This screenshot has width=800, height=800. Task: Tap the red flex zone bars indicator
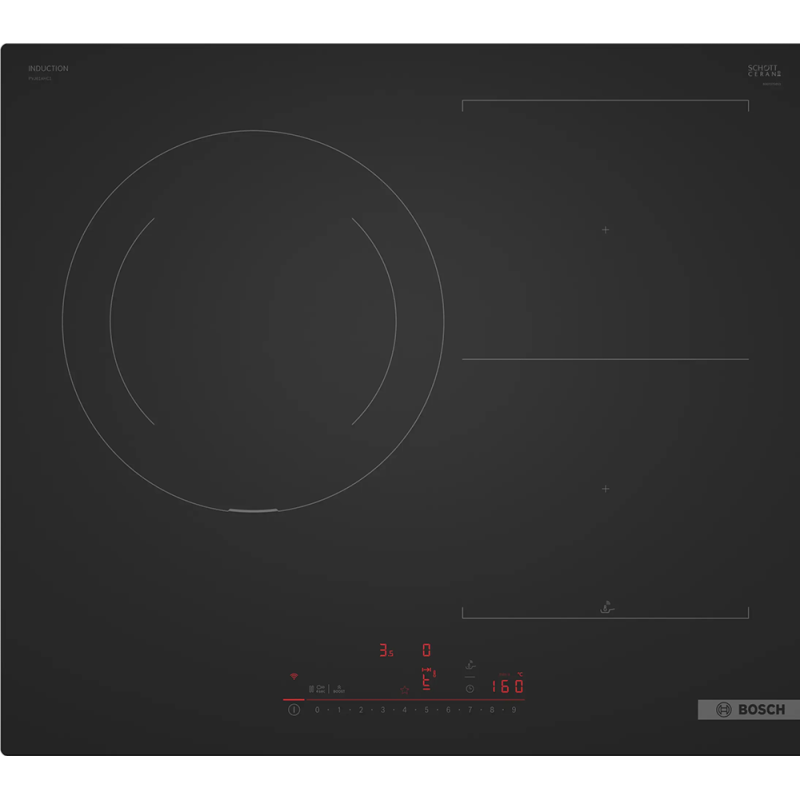427,682
